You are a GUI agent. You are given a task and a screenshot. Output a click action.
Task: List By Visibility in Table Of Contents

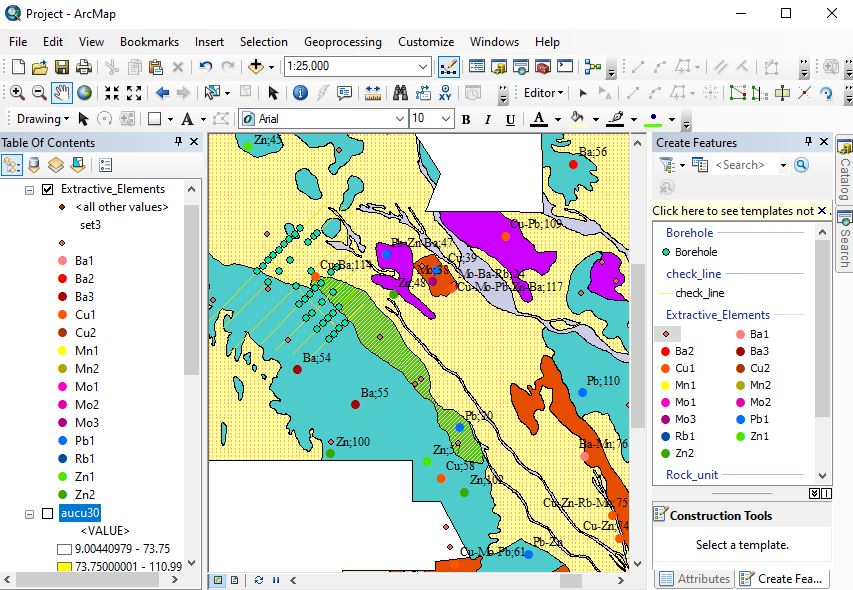click(55, 165)
